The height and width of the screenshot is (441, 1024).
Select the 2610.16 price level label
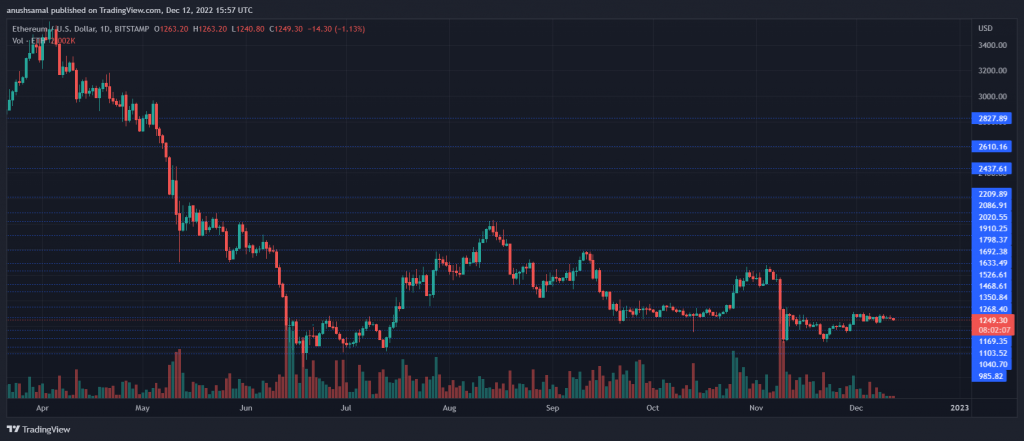click(993, 146)
